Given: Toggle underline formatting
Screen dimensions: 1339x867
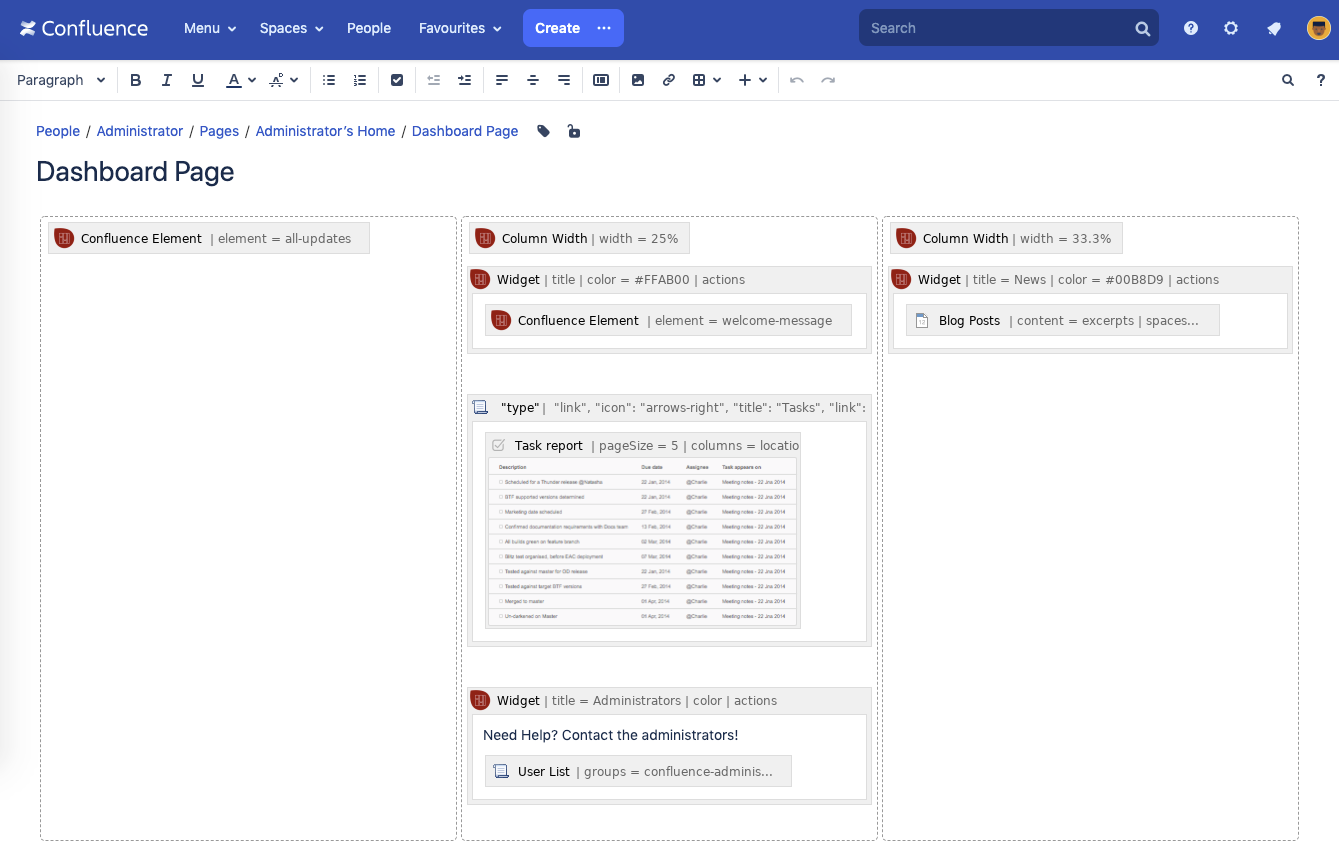Looking at the screenshot, I should [x=198, y=80].
